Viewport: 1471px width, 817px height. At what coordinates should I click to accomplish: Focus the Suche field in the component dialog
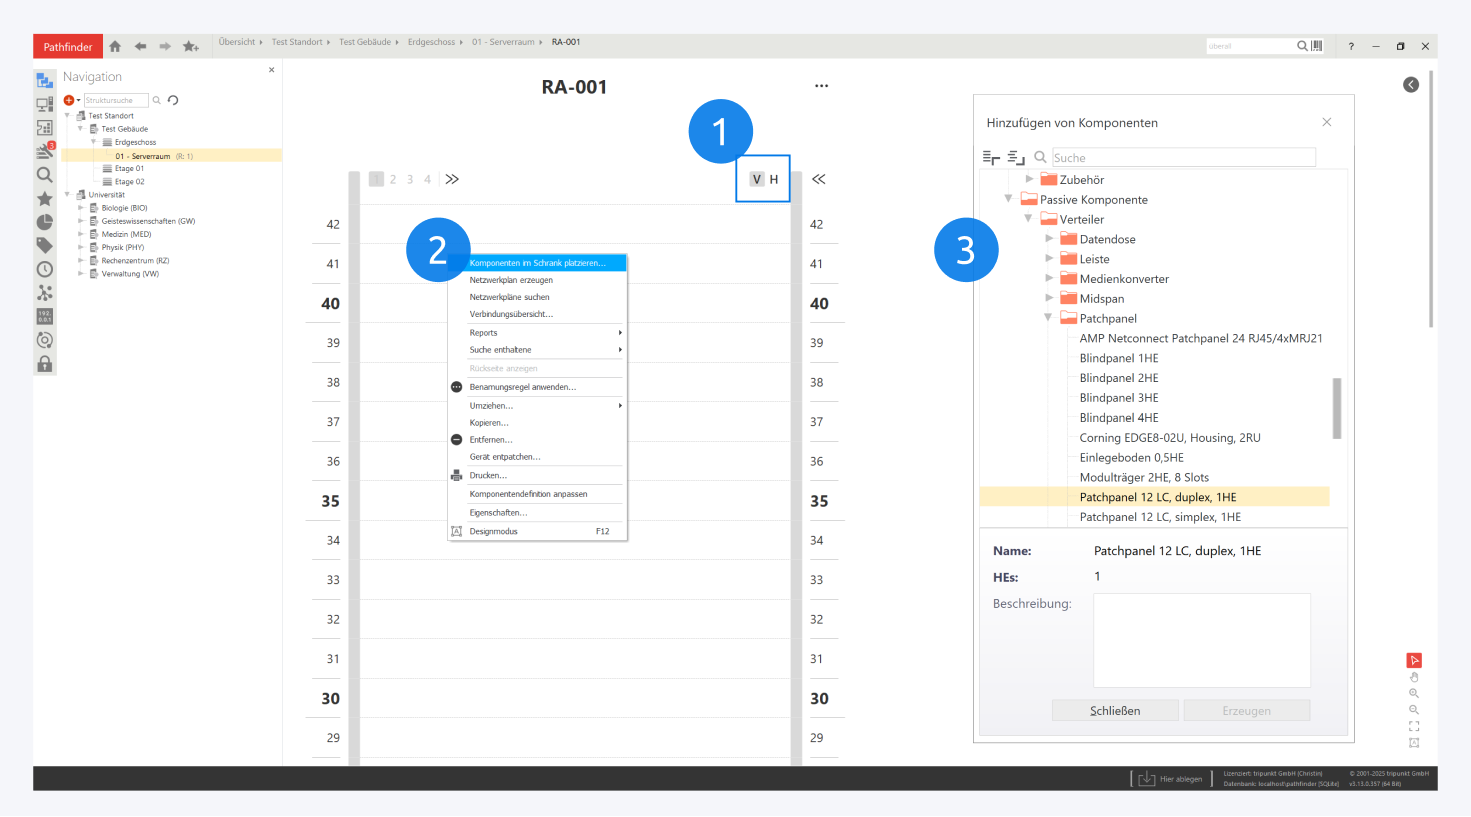point(1183,158)
